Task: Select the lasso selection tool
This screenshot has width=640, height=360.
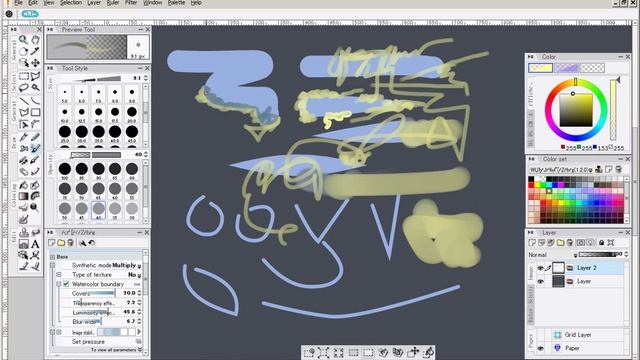Action: pos(24,87)
